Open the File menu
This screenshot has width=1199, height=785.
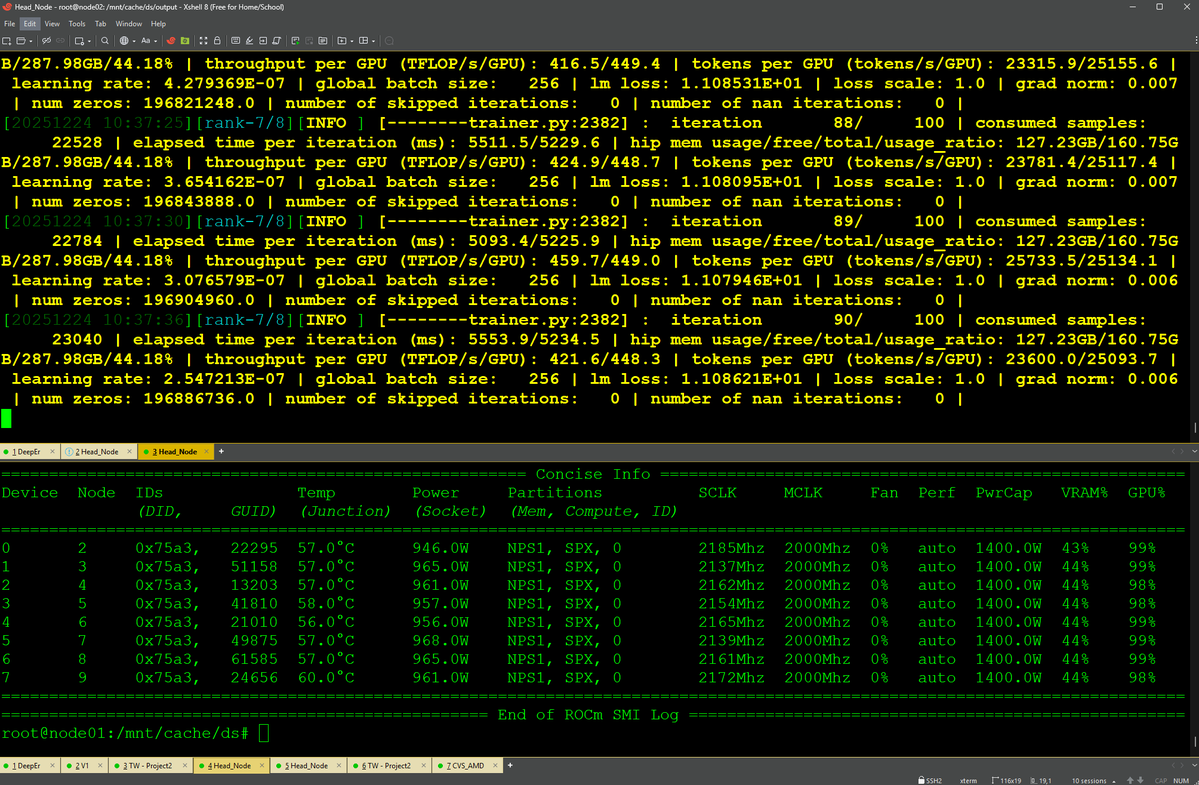(9, 24)
